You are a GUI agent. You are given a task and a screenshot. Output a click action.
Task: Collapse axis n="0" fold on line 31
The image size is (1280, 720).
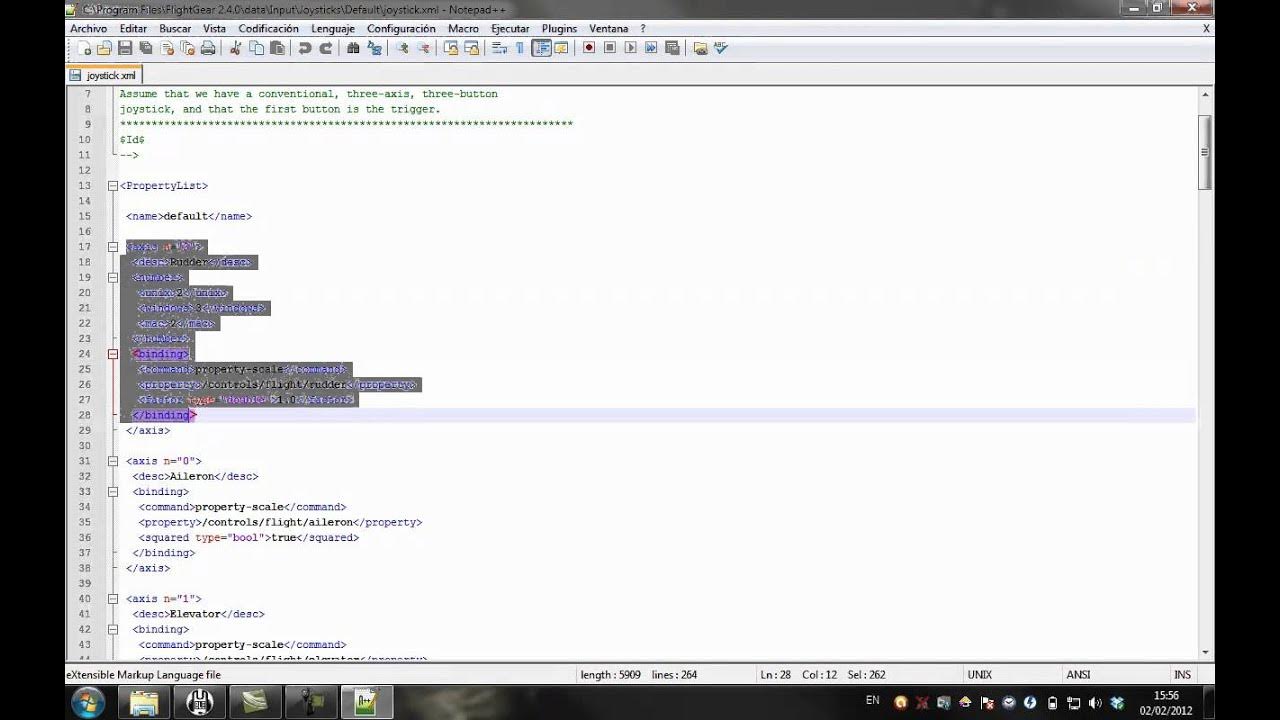113,461
